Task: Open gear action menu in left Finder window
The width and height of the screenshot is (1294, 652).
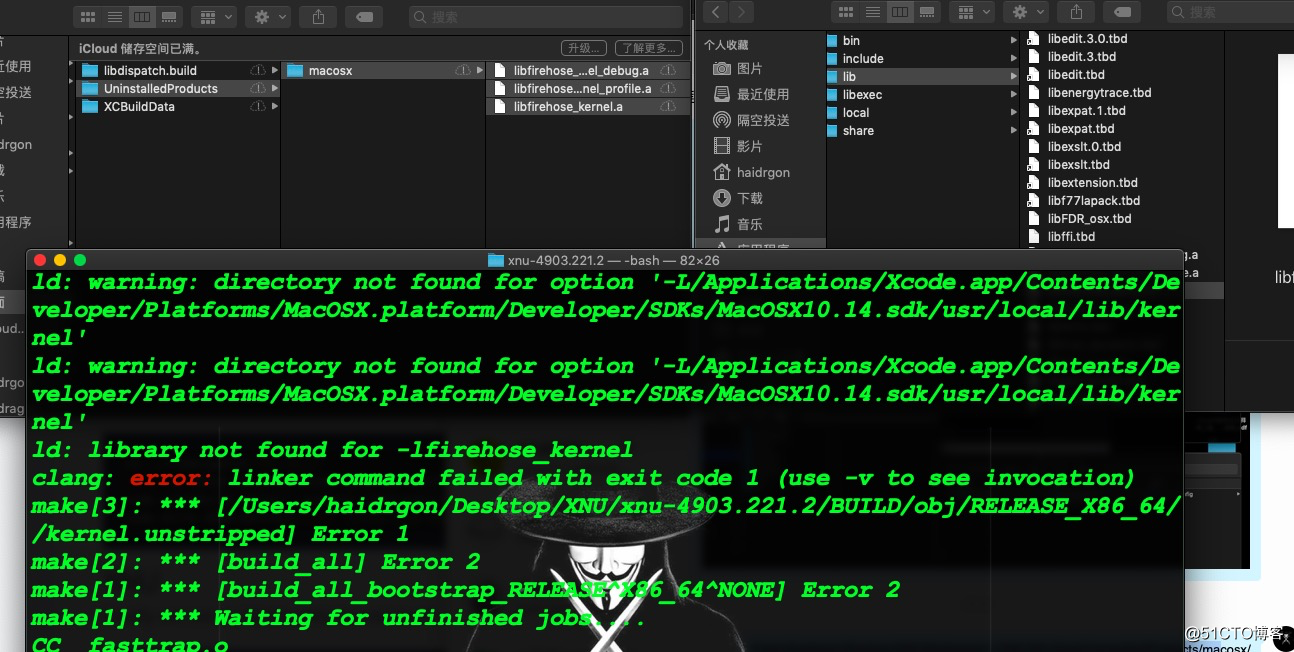Action: click(x=268, y=16)
